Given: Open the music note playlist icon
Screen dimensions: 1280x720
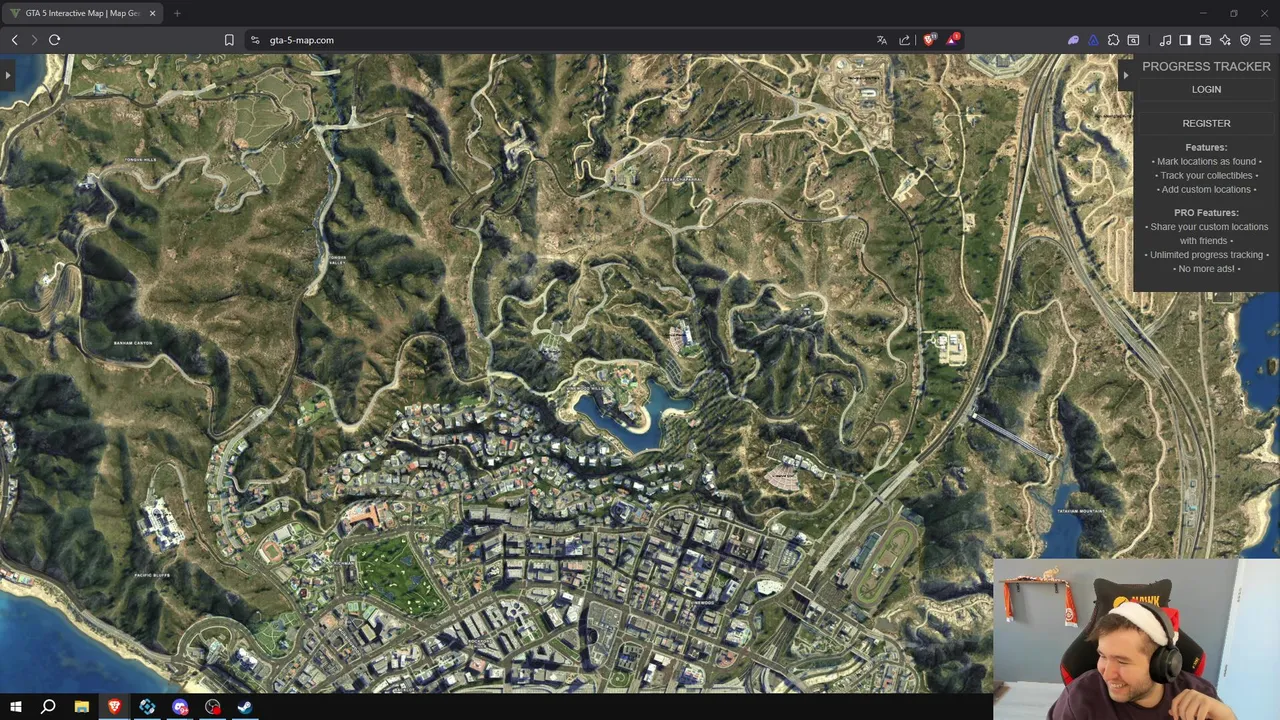Looking at the screenshot, I should click(1165, 40).
